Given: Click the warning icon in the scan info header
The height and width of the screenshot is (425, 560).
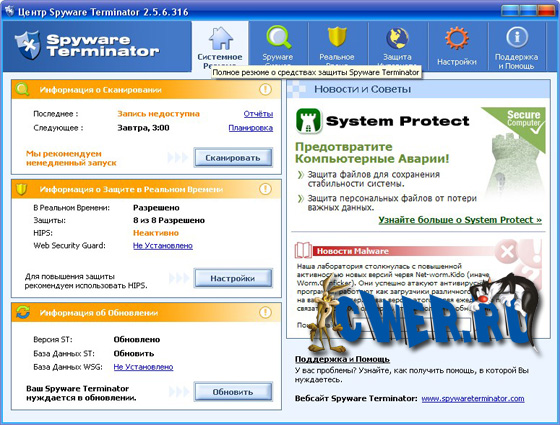Looking at the screenshot, I should click(265, 89).
